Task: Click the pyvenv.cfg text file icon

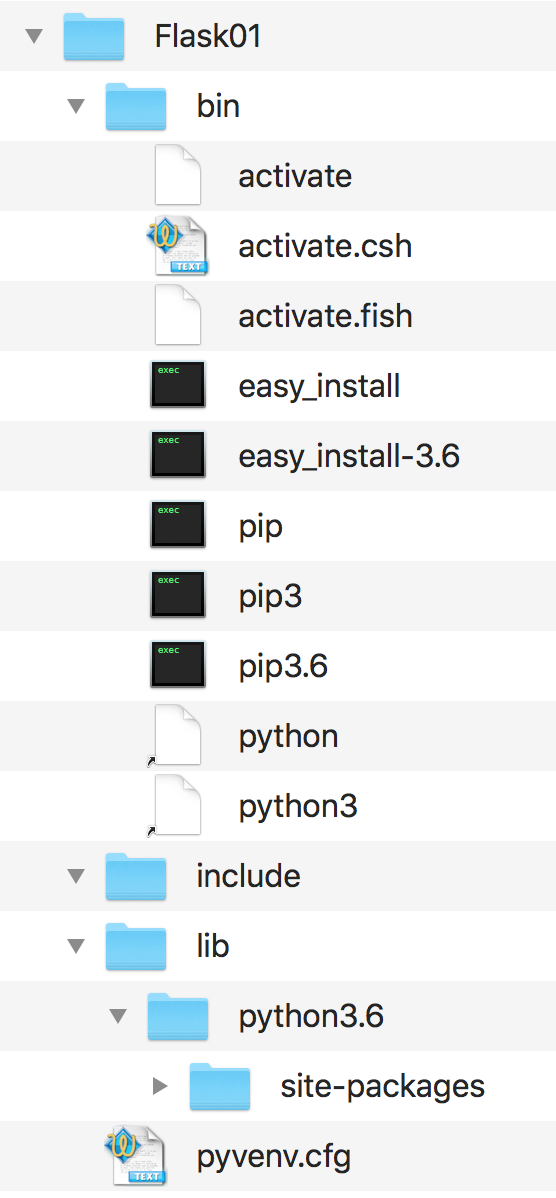Action: (135, 1155)
